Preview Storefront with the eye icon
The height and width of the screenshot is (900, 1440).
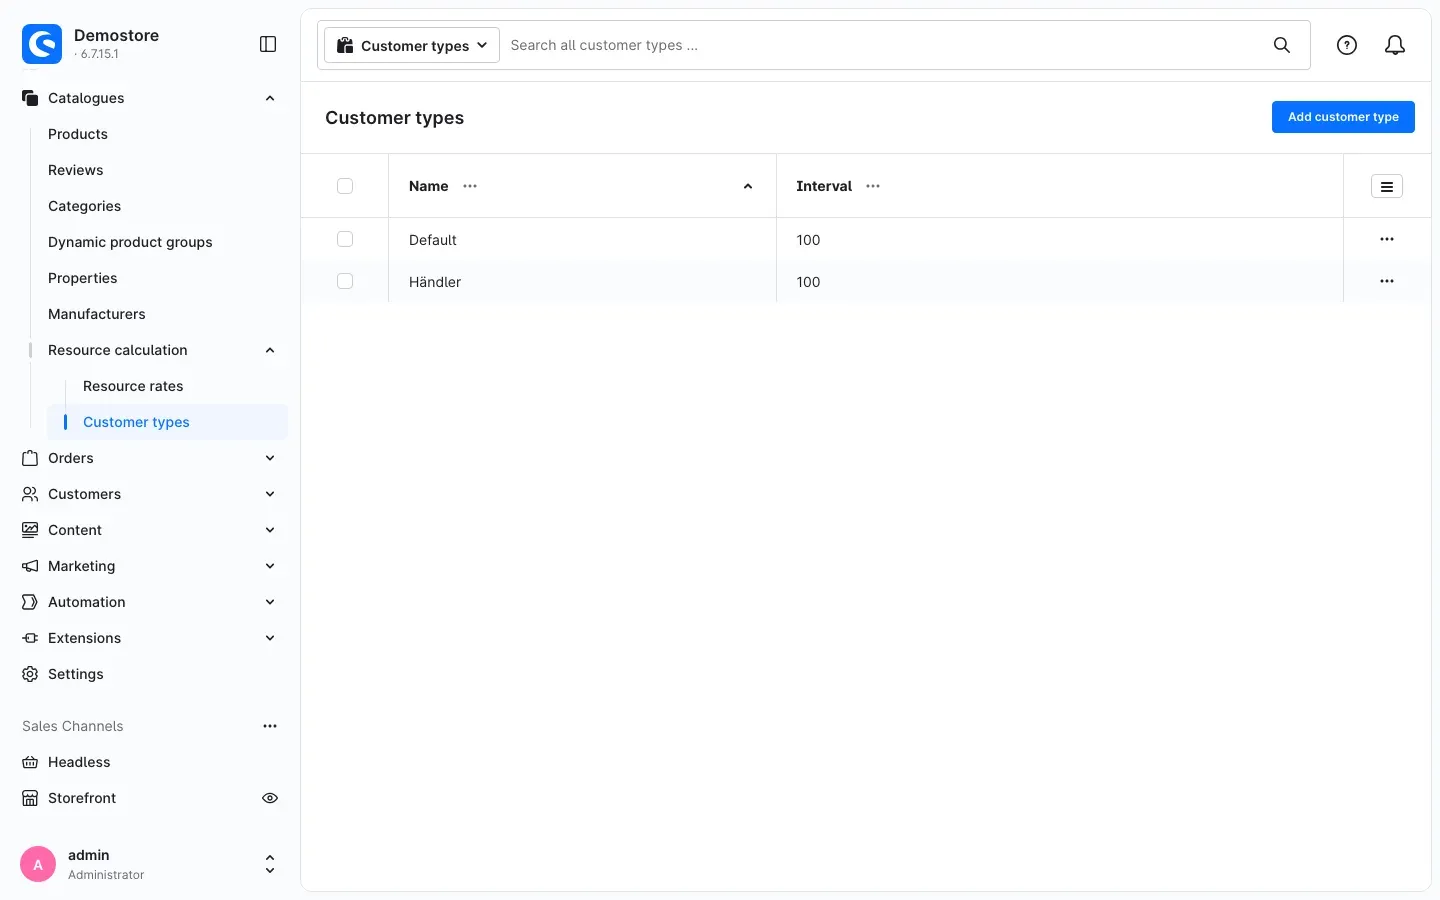pos(270,798)
